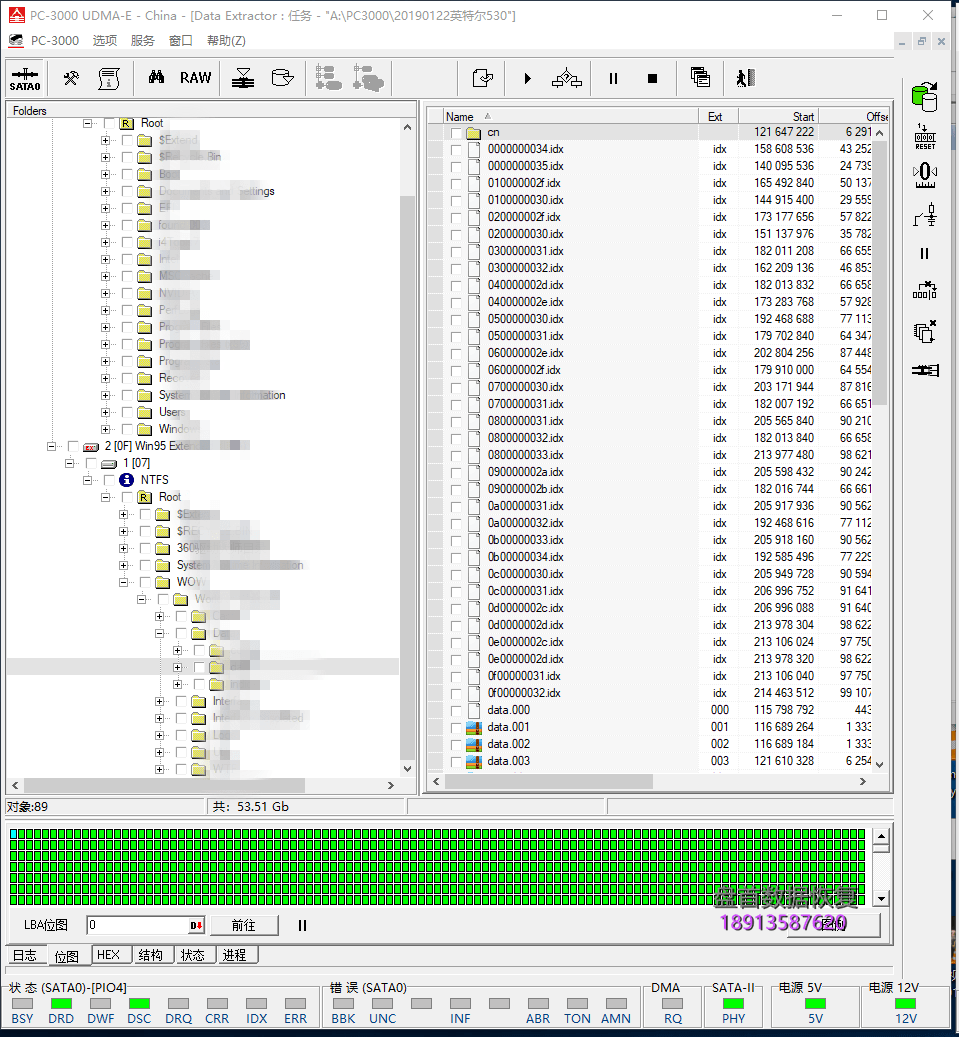Open the LBA位图 input dropdown arrow
The image size is (959, 1037).
(196, 925)
